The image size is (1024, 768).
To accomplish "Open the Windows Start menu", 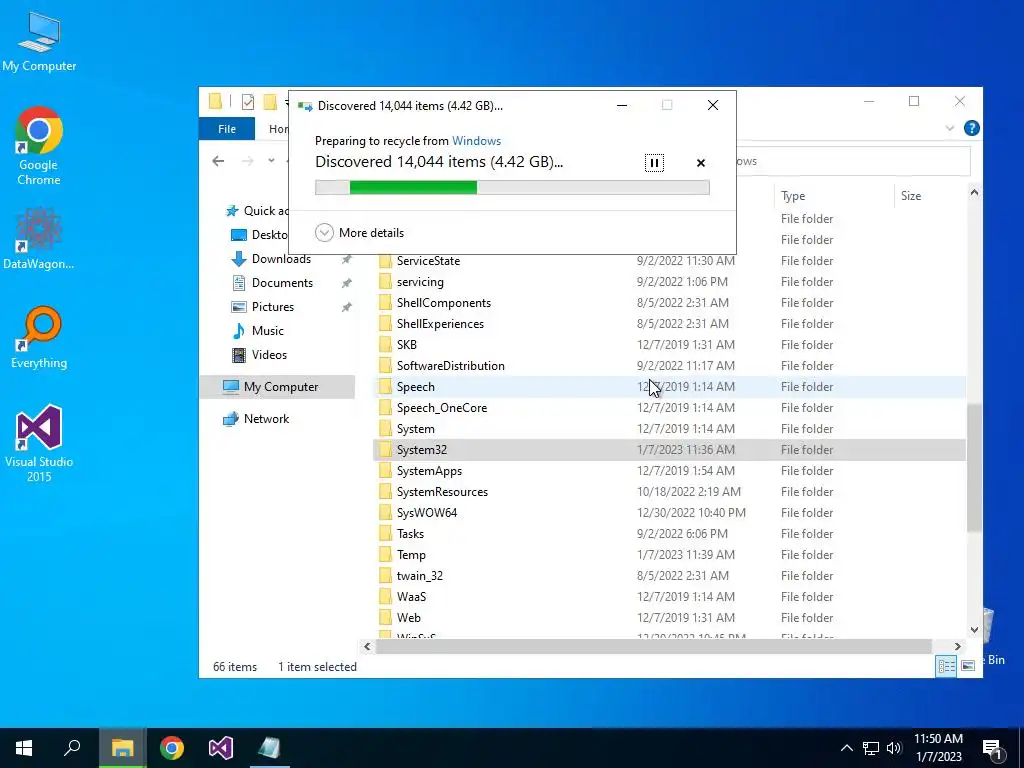I will coord(24,748).
